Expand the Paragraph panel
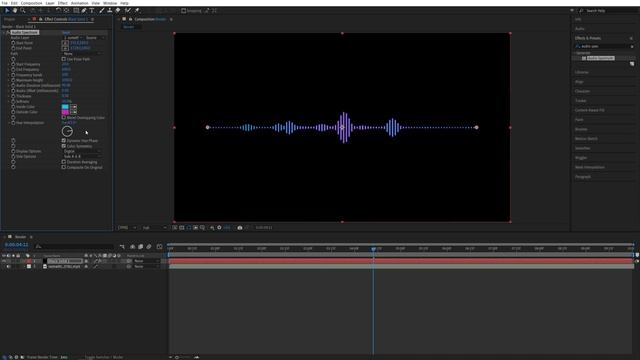 tap(583, 177)
